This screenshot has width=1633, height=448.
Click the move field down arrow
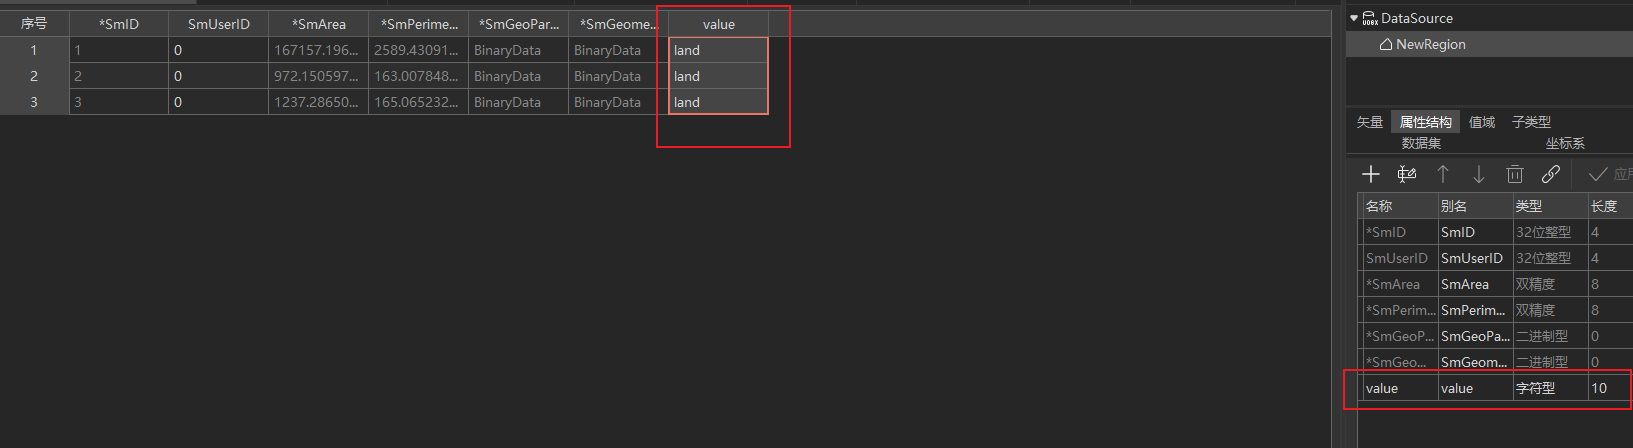point(1479,174)
